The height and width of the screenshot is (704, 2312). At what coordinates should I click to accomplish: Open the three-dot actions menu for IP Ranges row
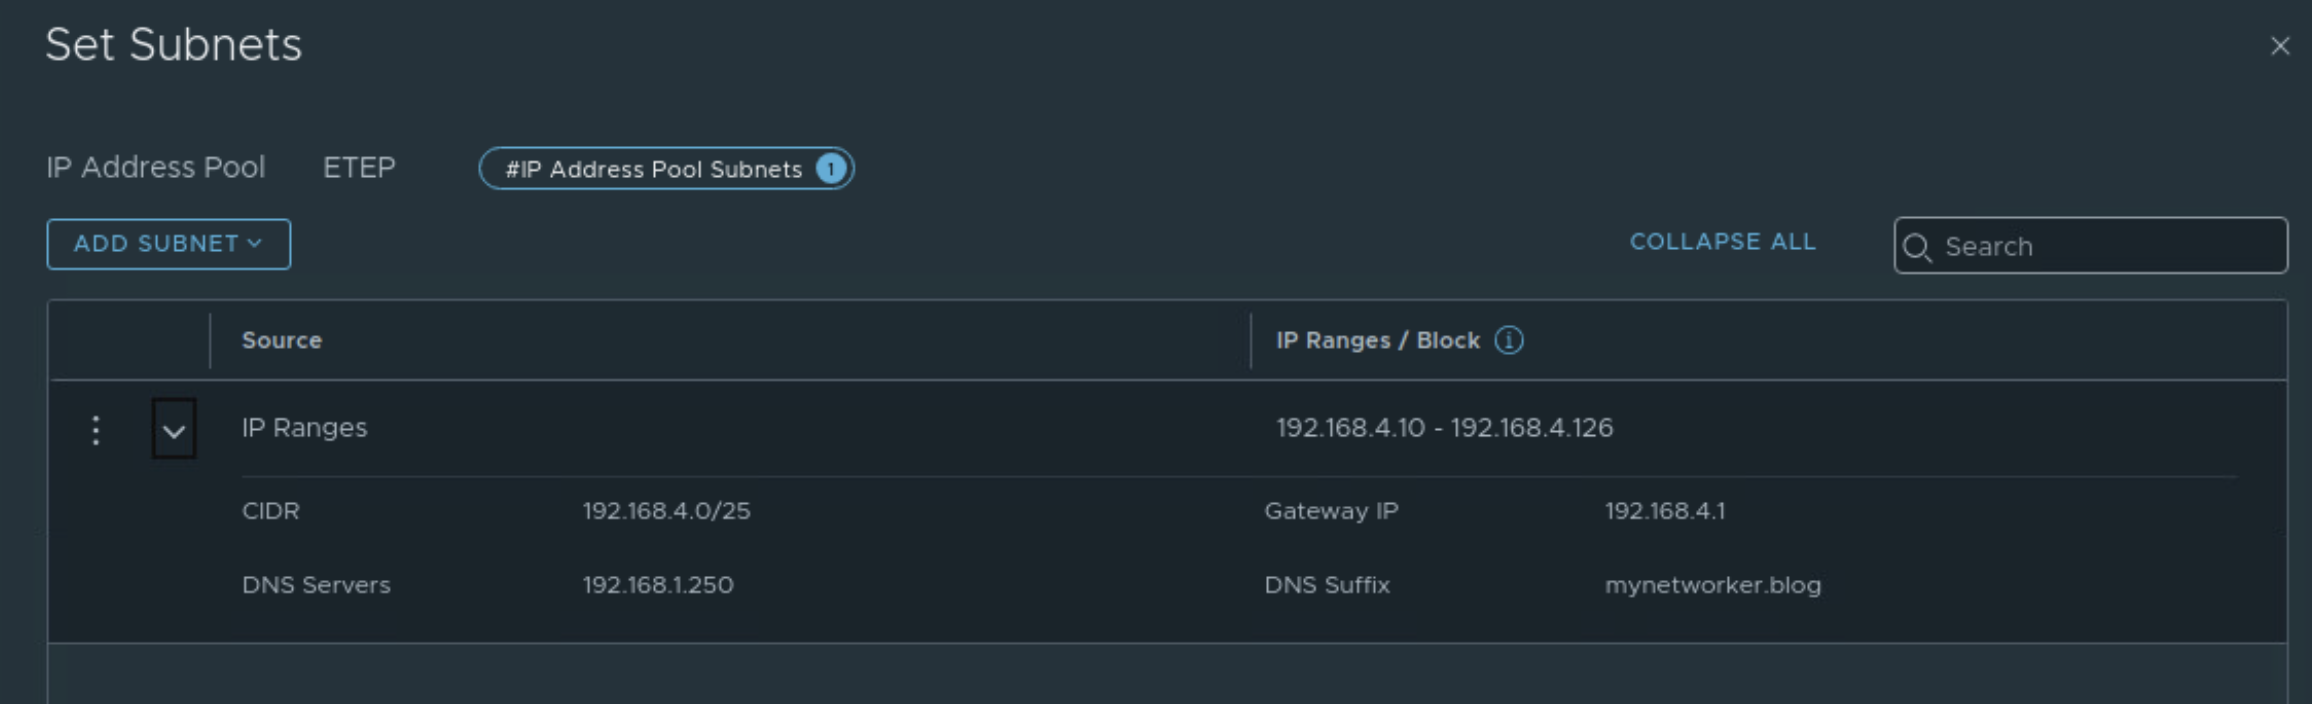[96, 430]
